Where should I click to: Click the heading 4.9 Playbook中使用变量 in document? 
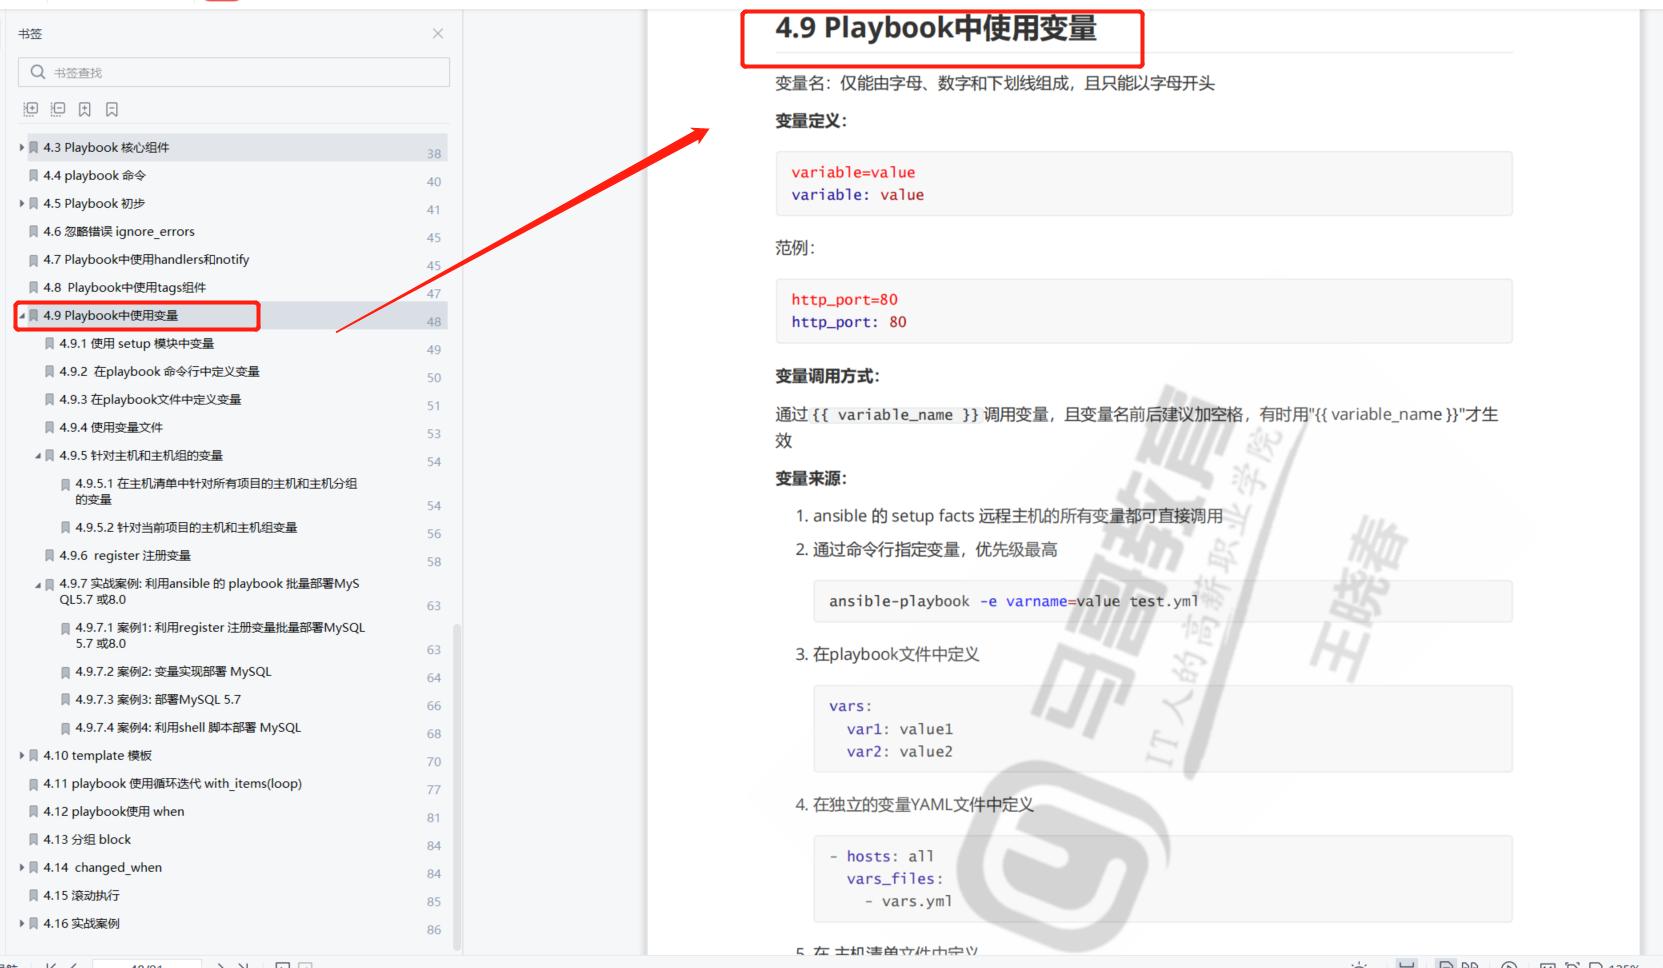[936, 29]
